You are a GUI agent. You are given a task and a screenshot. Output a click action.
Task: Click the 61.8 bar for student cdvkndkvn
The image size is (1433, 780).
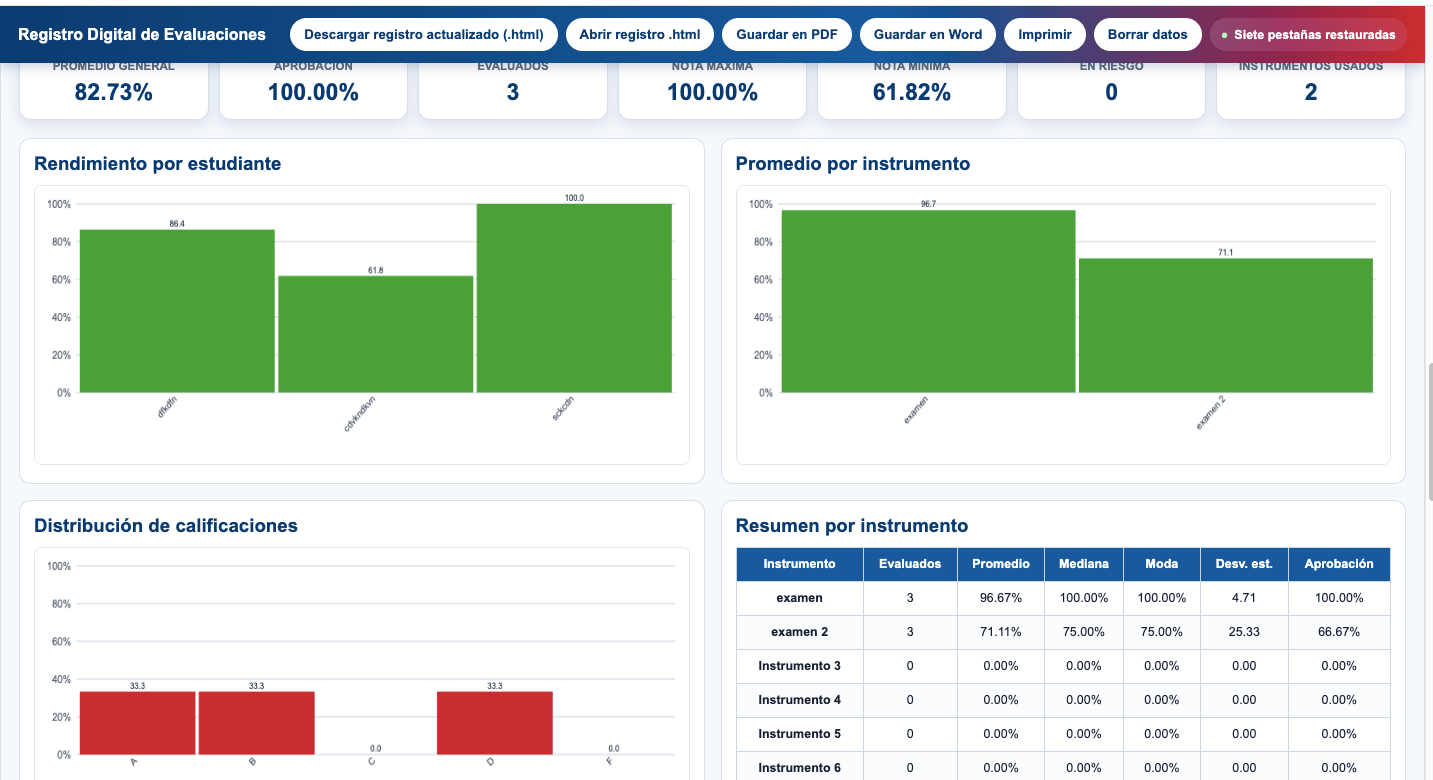click(375, 334)
